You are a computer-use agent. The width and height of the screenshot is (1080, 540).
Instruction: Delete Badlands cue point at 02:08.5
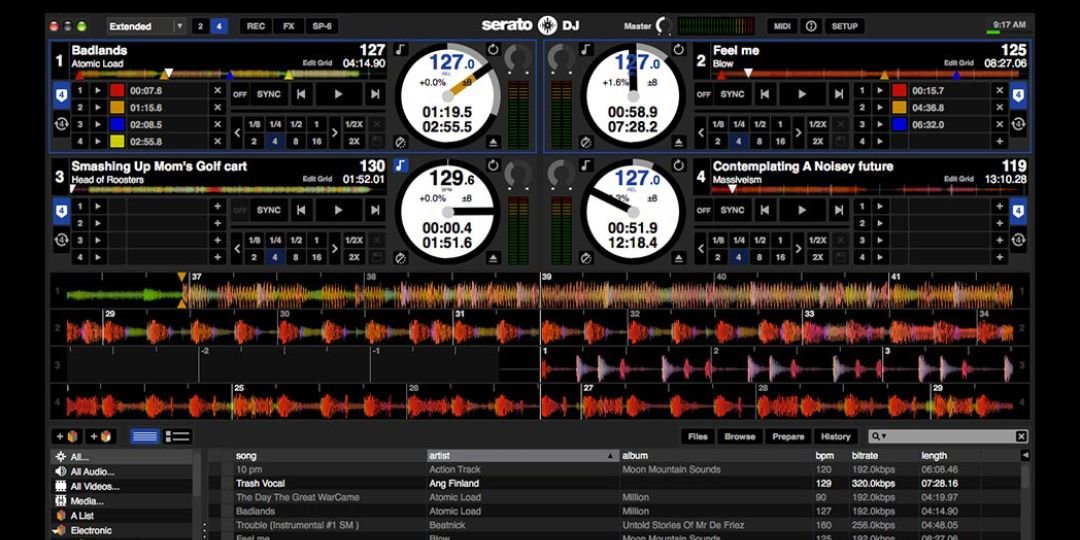218,125
